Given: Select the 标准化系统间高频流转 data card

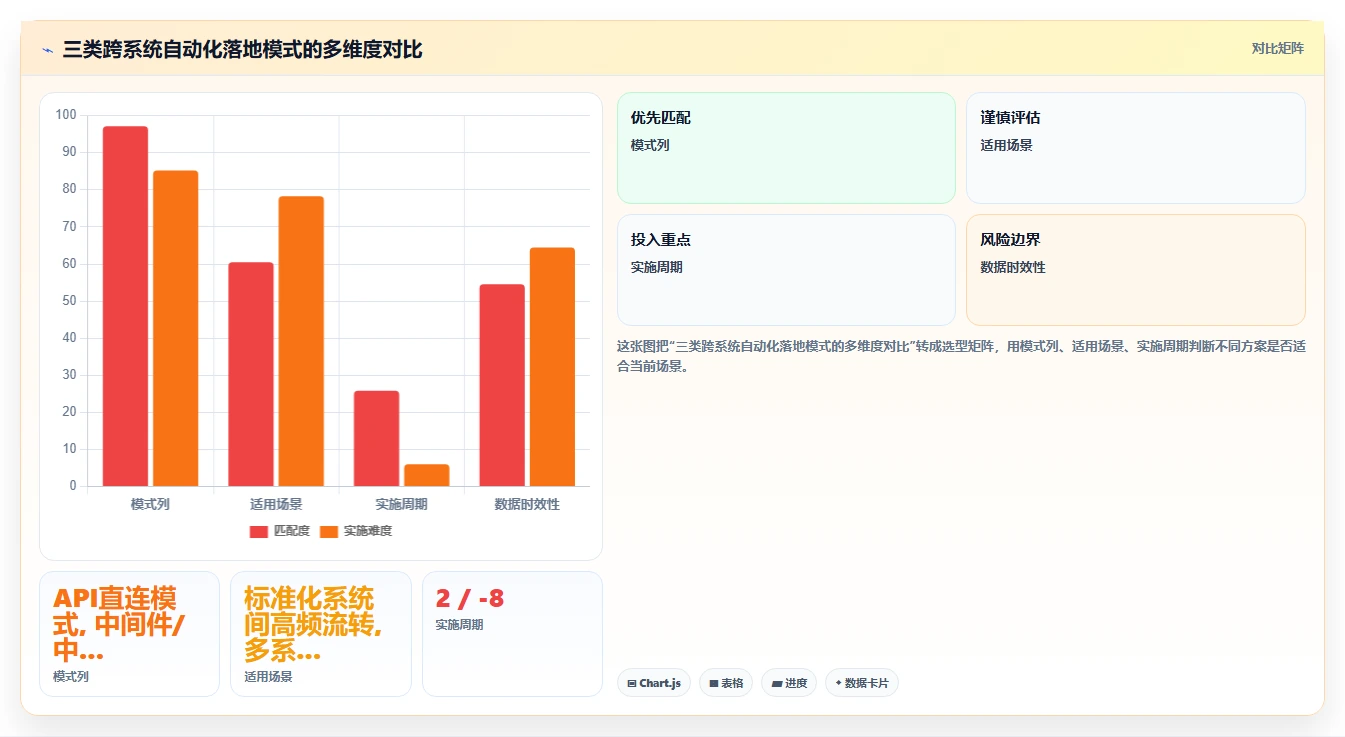Looking at the screenshot, I should [321, 634].
